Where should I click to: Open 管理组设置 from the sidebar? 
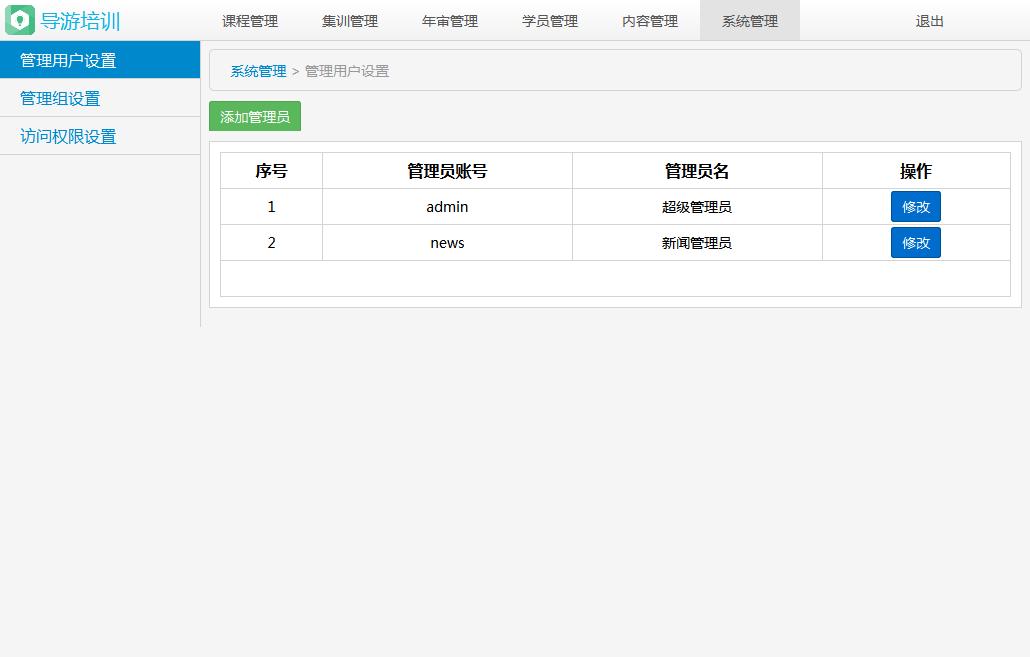59,98
